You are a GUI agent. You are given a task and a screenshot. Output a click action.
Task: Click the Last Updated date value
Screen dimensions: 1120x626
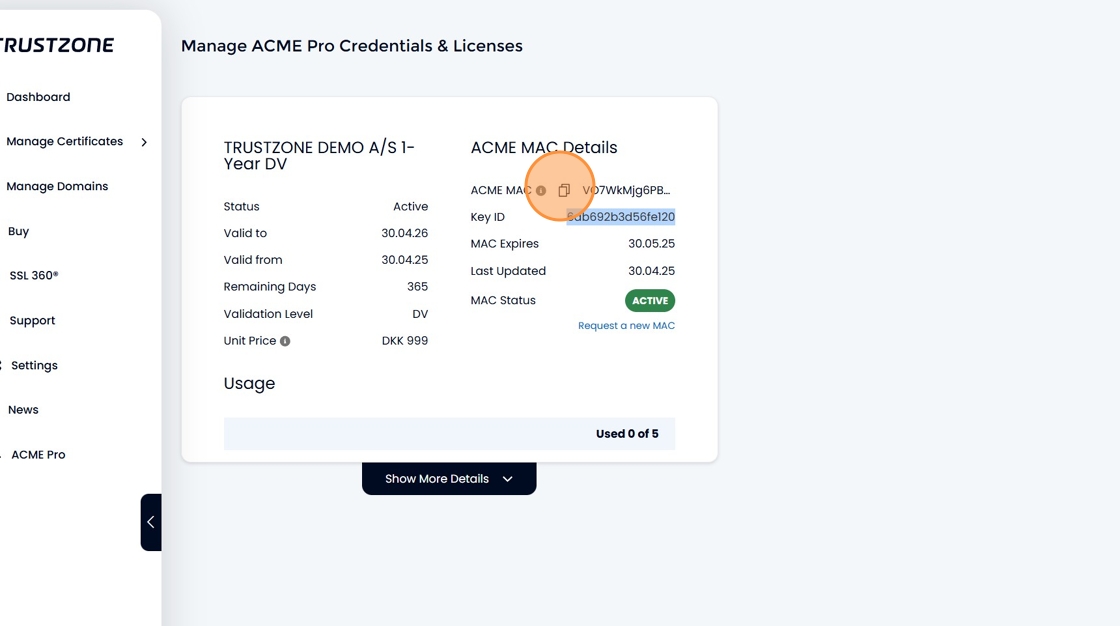[651, 271]
